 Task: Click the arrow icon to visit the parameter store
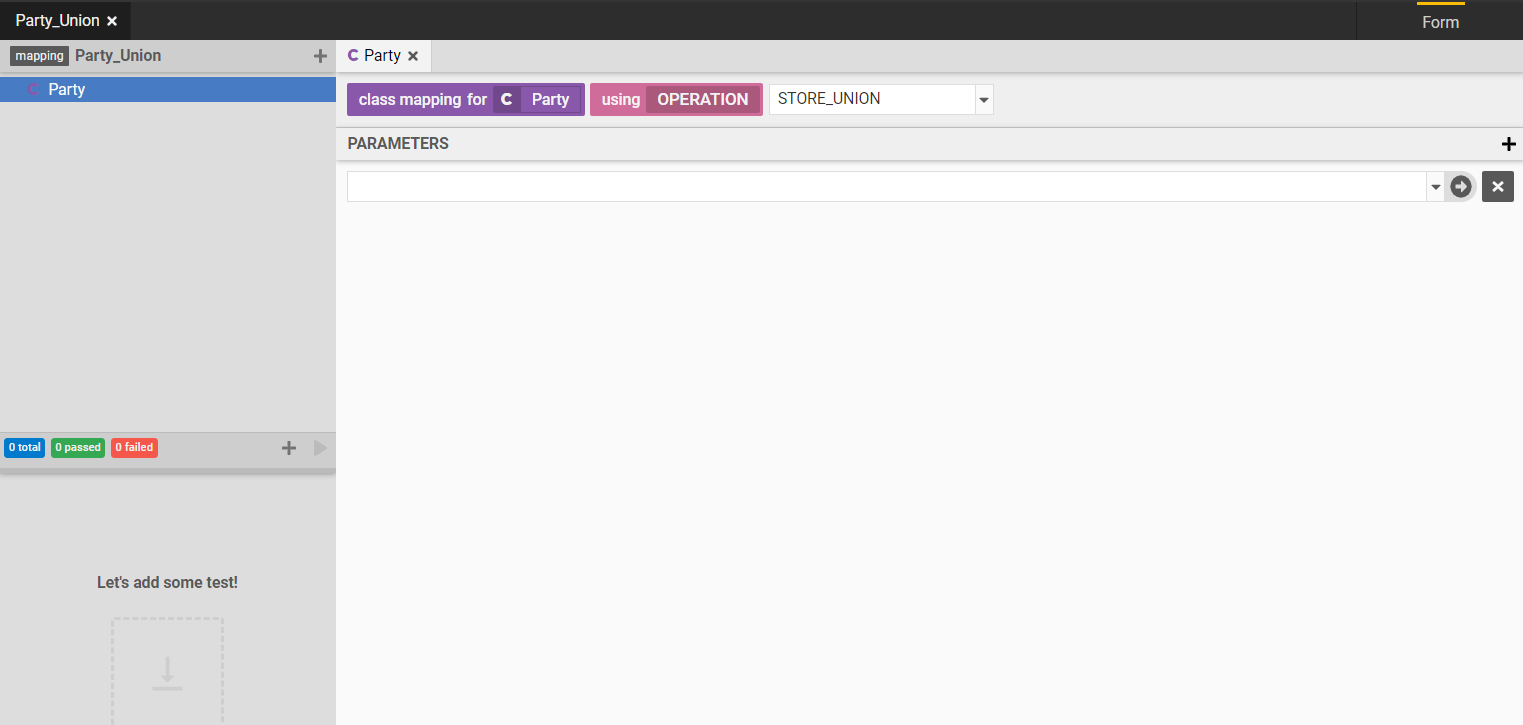[1460, 186]
